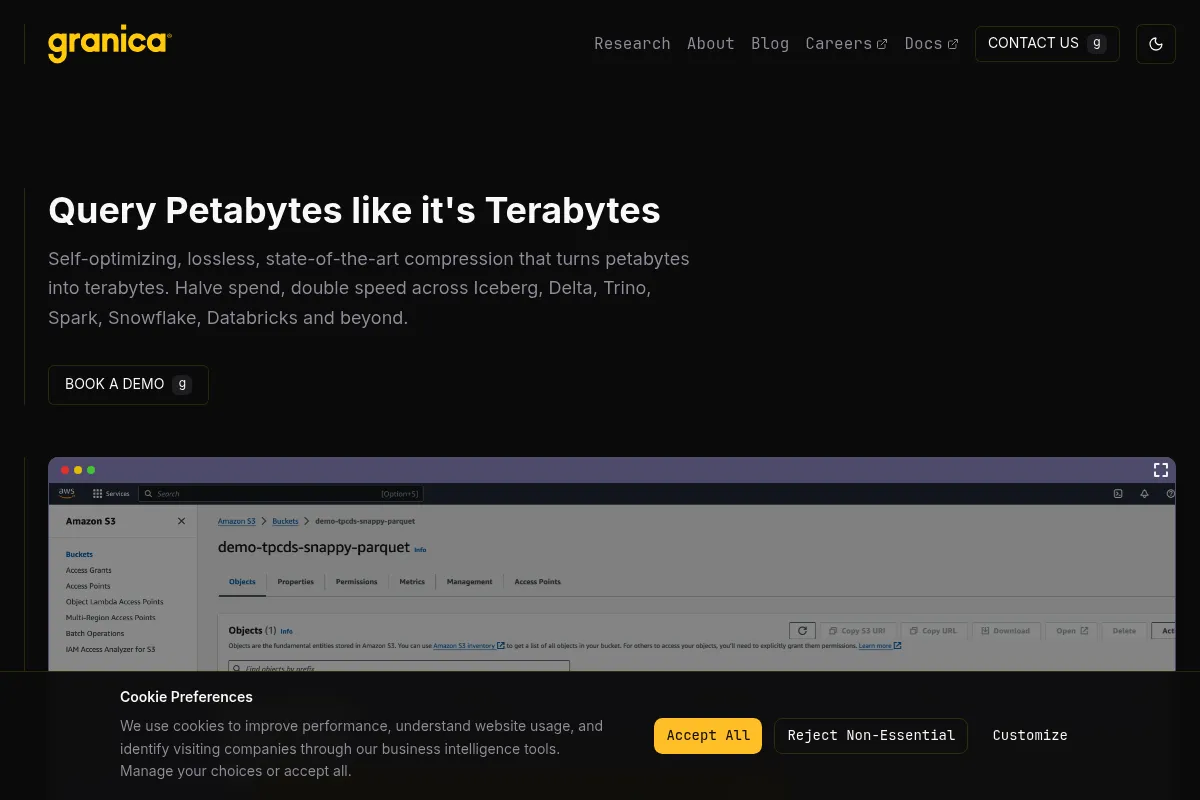Toggle dark mode moon icon

(1156, 44)
